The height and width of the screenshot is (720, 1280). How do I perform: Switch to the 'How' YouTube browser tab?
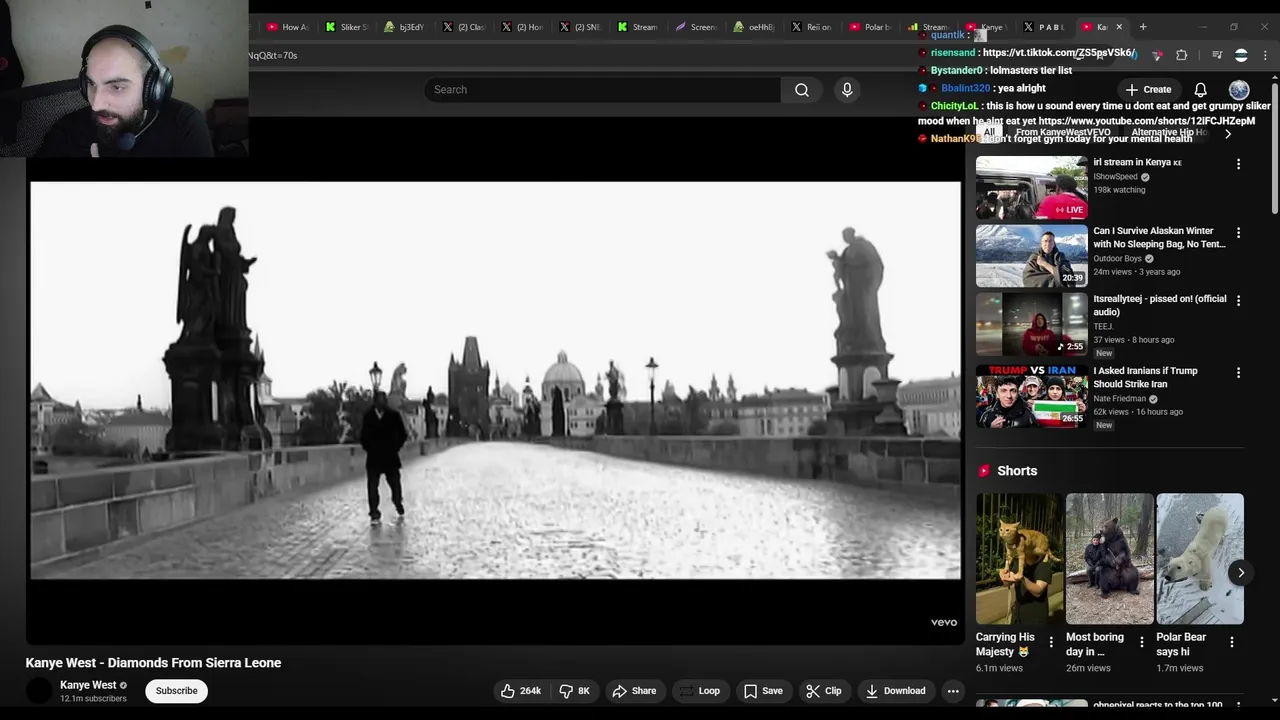[x=288, y=27]
